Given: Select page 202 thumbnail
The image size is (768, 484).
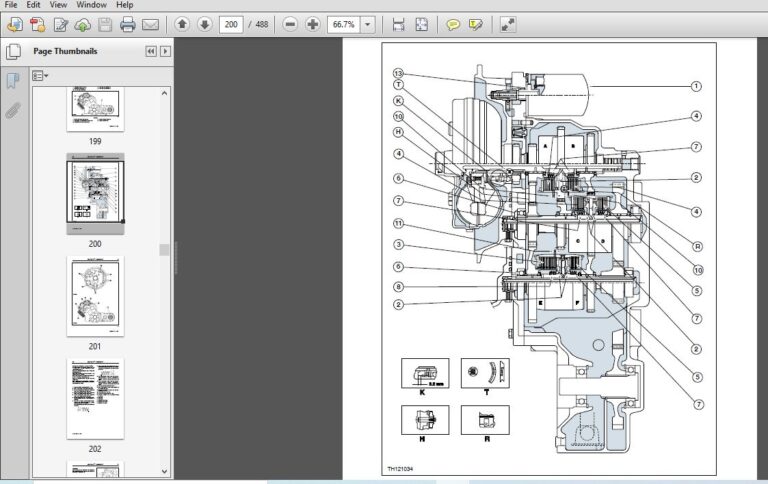Looking at the screenshot, I should tap(96, 398).
